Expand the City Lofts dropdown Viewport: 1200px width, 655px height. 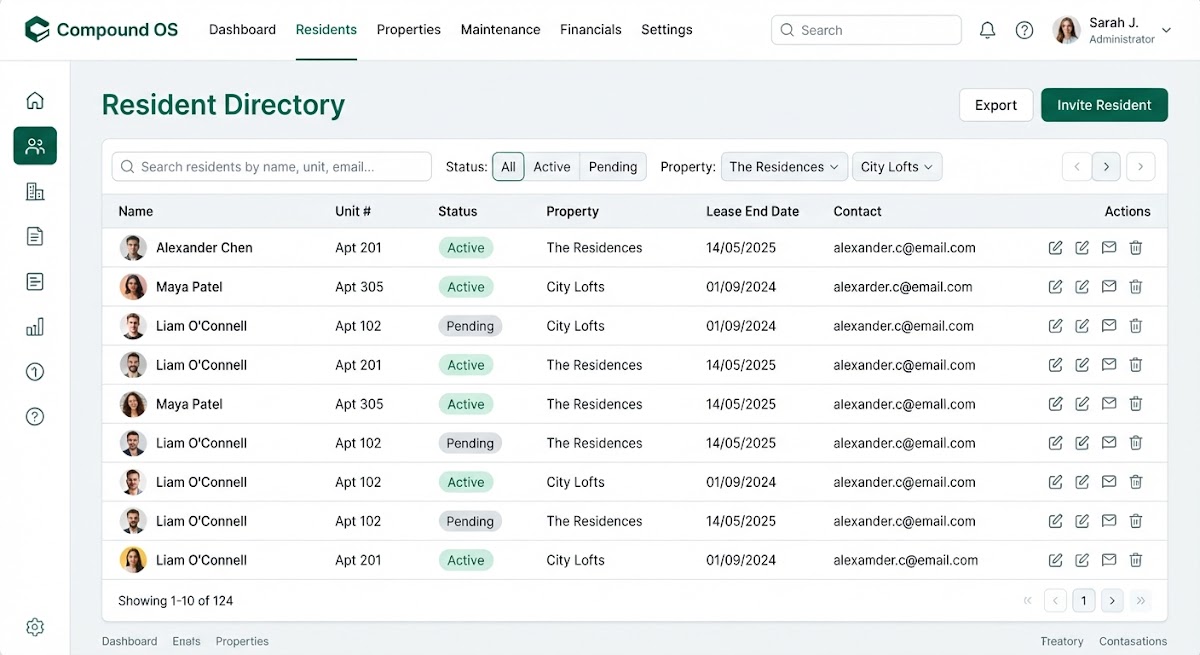(897, 167)
